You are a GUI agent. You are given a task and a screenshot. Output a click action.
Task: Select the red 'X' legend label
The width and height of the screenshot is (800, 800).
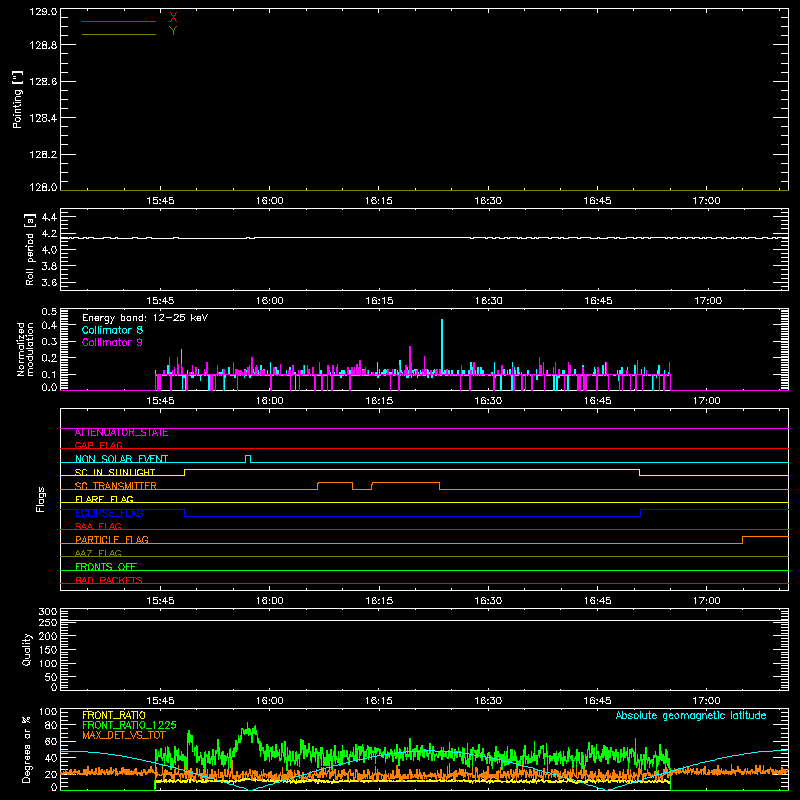[173, 18]
